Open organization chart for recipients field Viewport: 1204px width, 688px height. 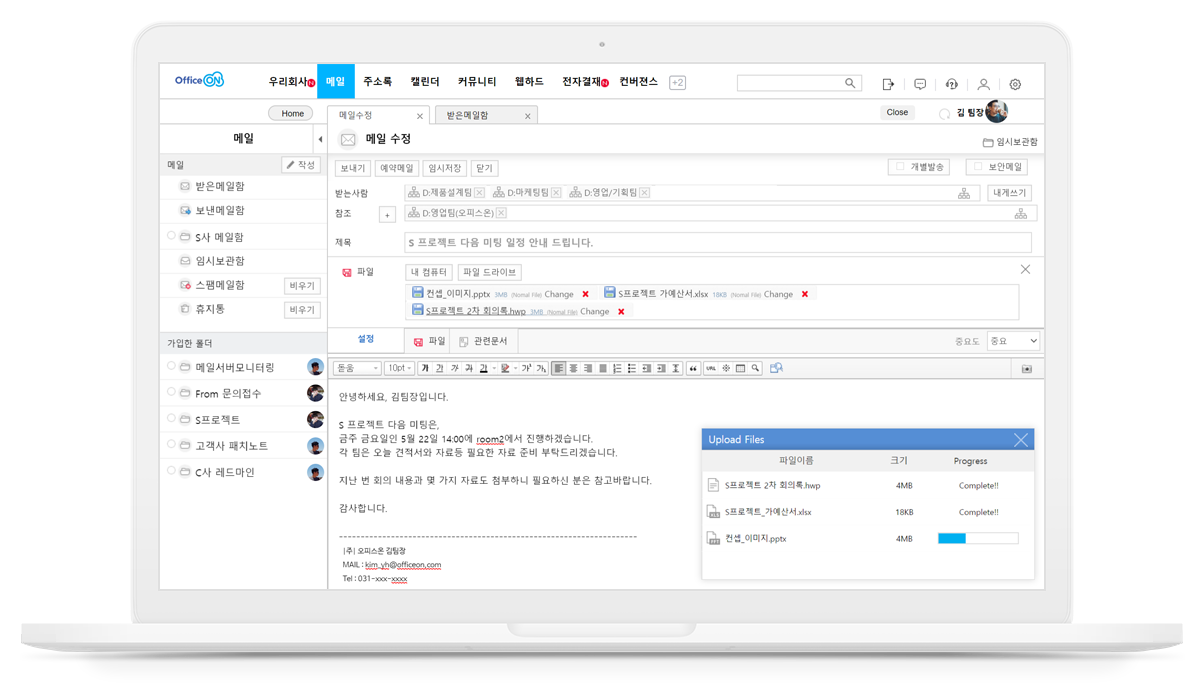point(964,193)
